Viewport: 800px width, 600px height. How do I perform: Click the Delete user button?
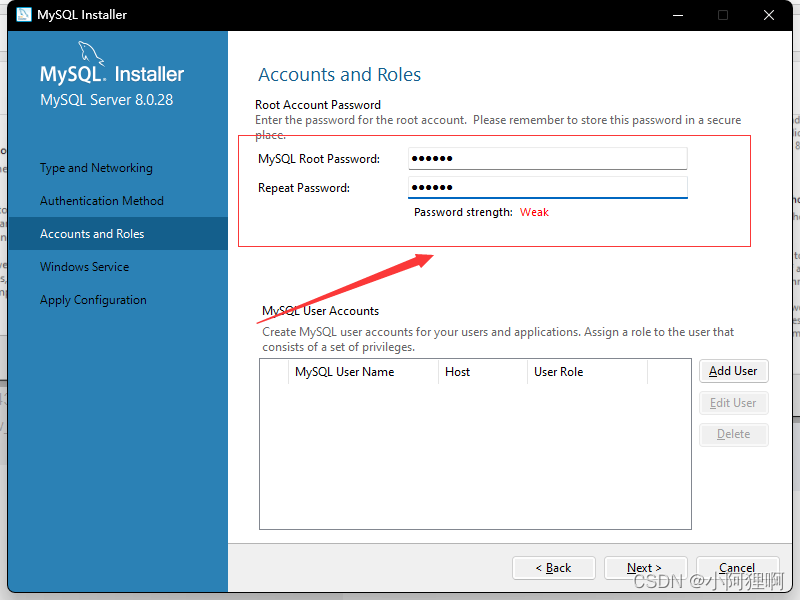click(x=733, y=434)
